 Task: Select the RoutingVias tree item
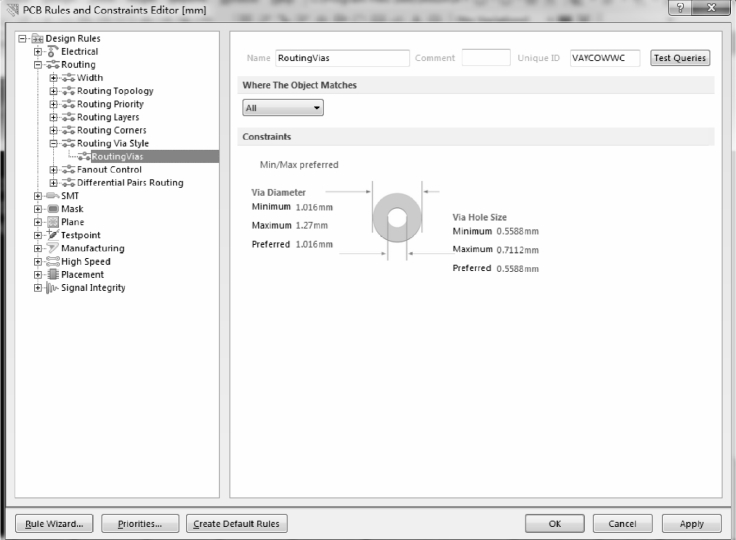point(117,157)
